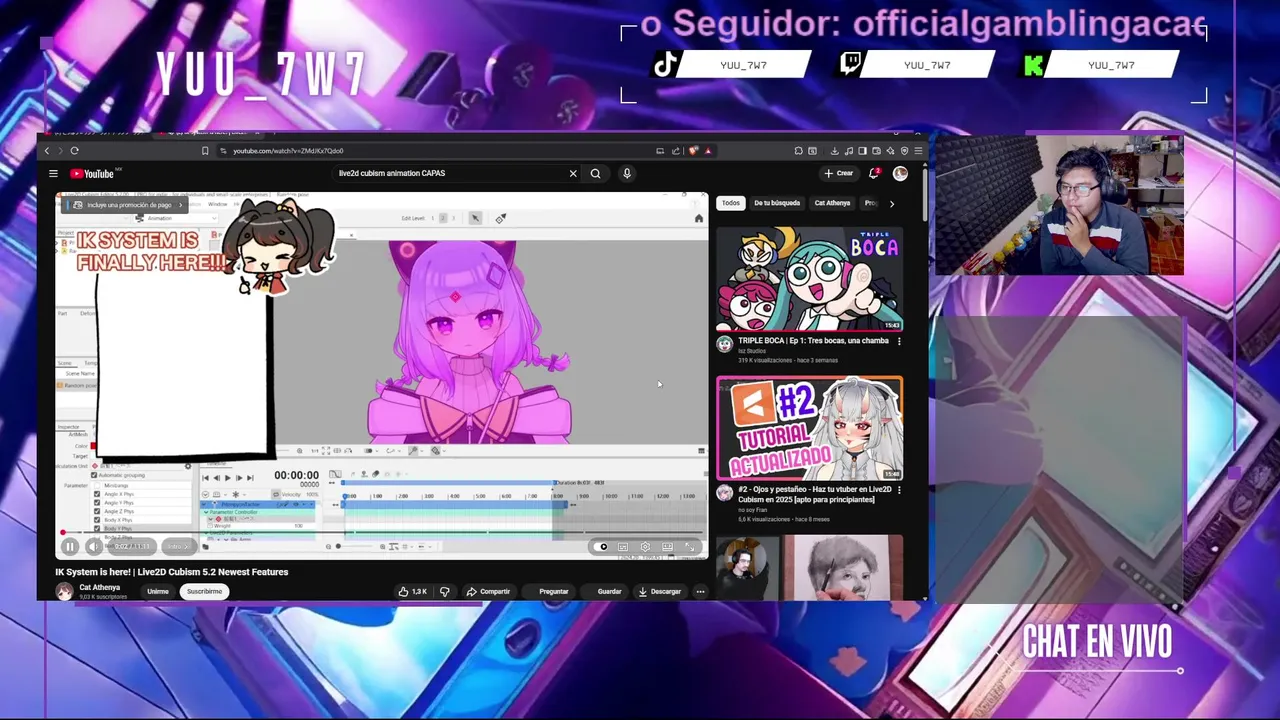This screenshot has height=720, width=1280.
Task: Clear the search query with the X
Action: 573,173
